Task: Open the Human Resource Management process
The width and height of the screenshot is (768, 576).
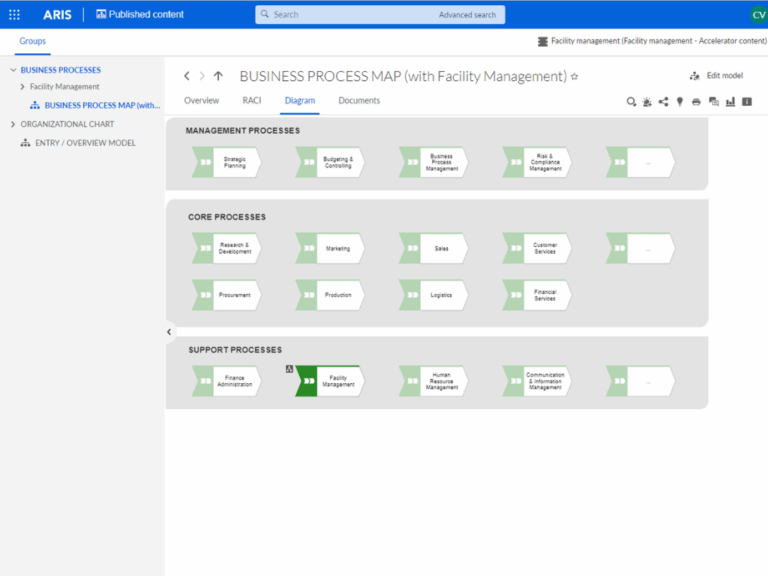Action: point(433,381)
